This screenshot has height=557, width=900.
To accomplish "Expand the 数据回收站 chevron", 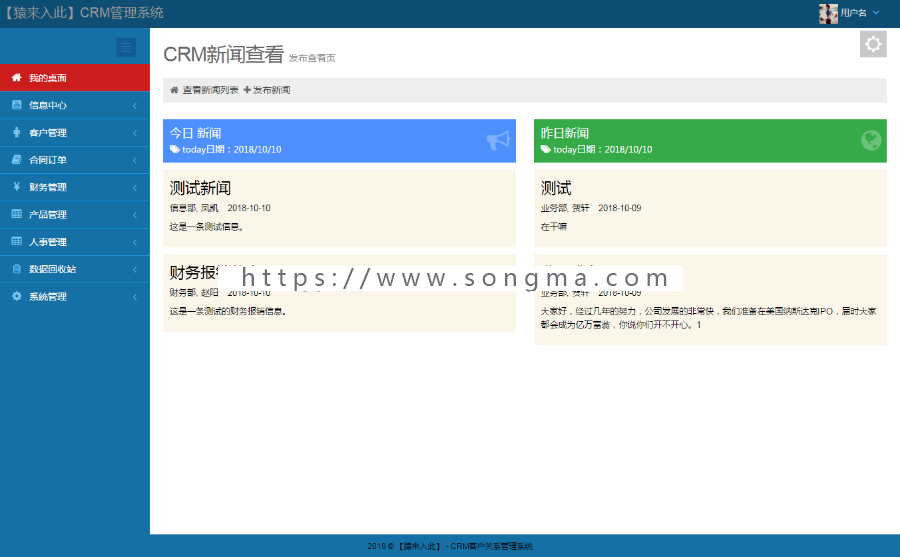I will [135, 269].
